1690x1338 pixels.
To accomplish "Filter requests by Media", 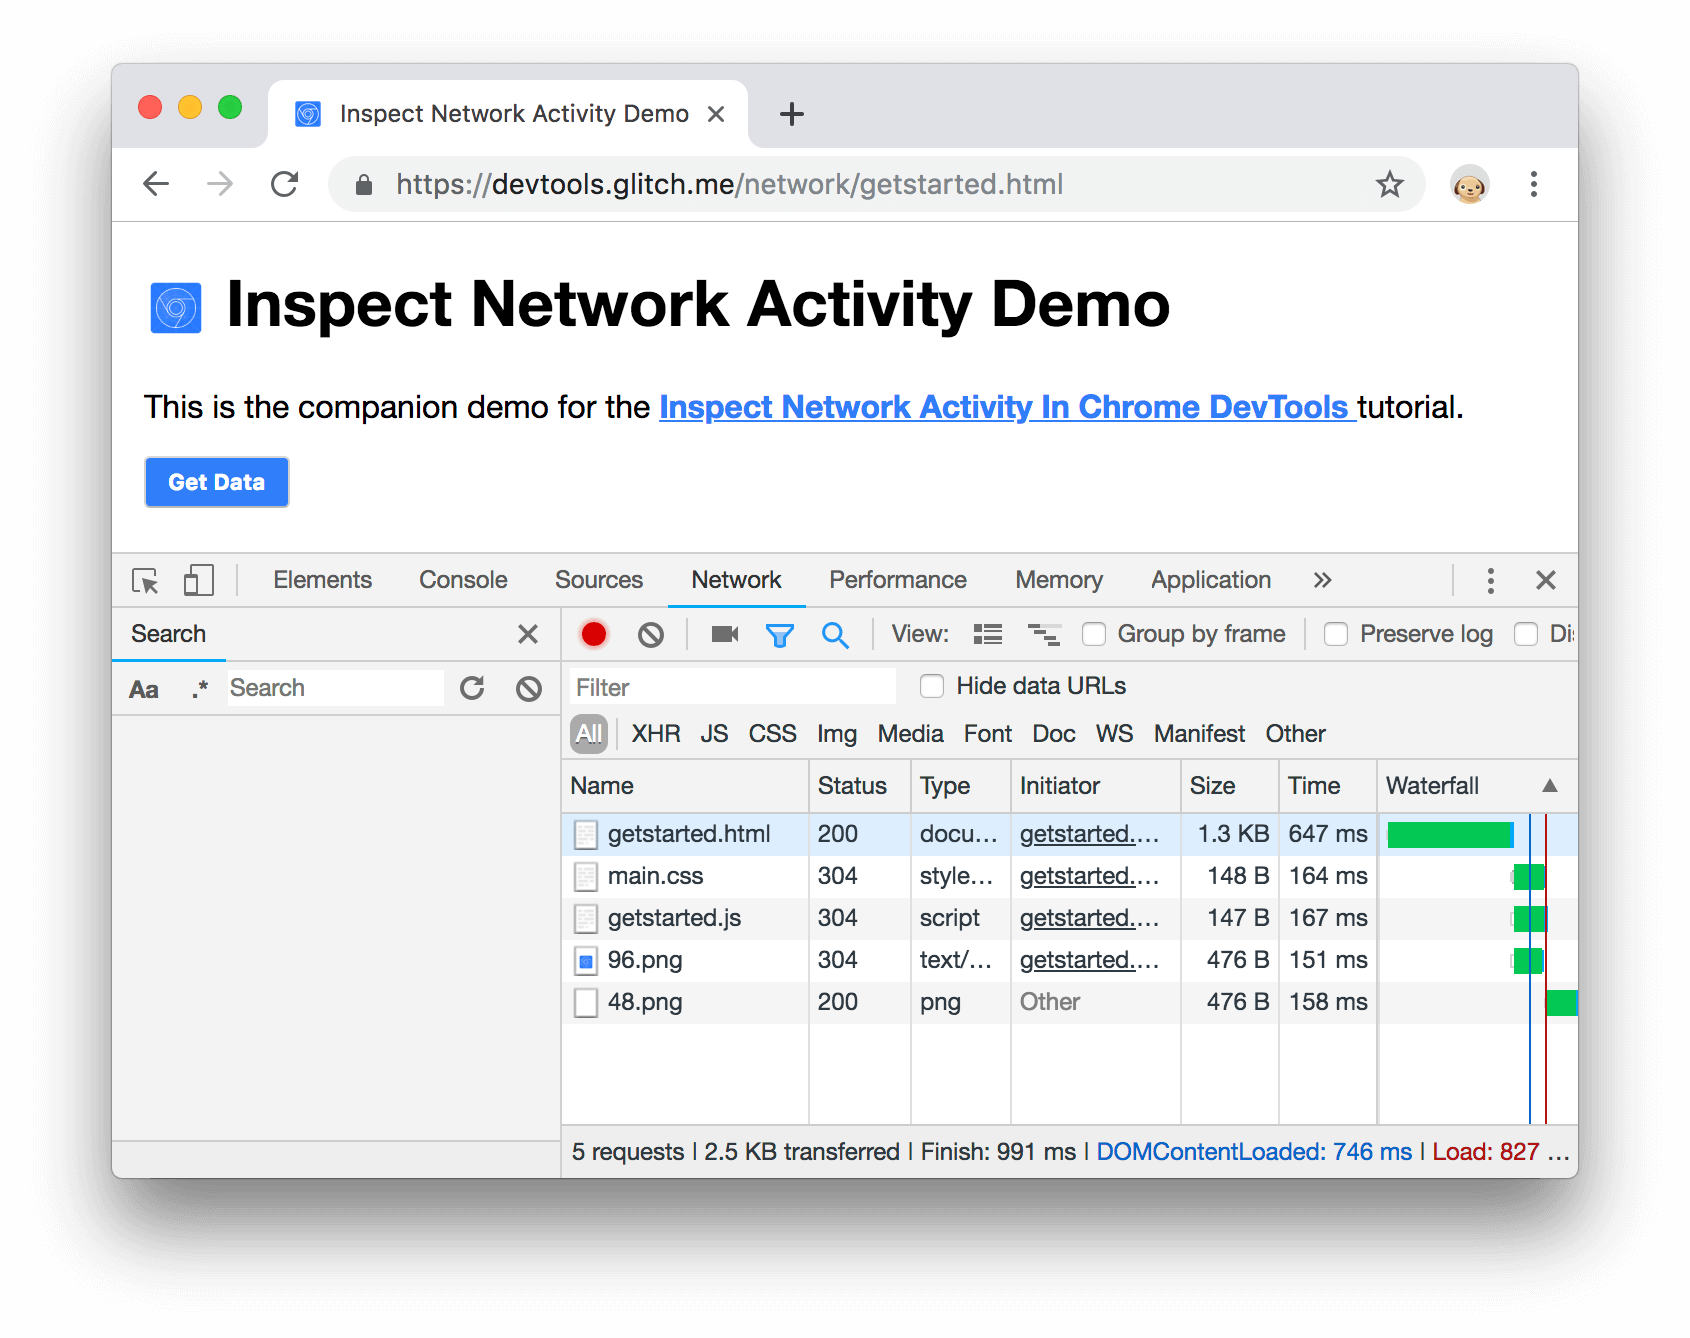I will tap(910, 734).
